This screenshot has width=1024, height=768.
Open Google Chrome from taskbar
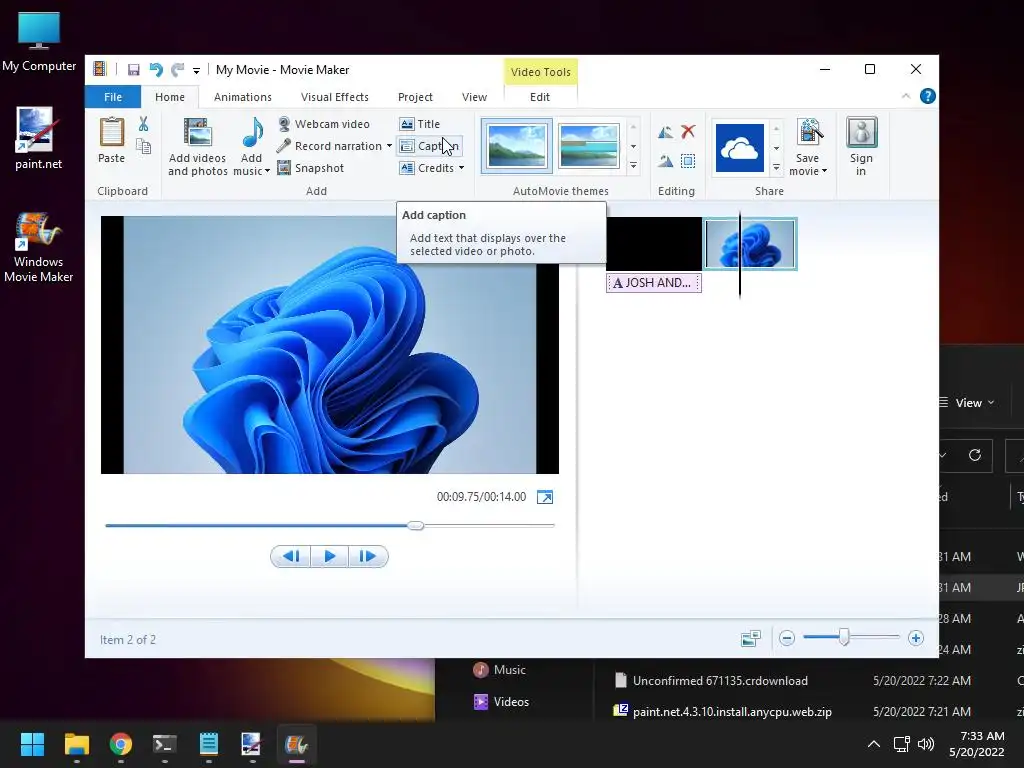pos(121,744)
